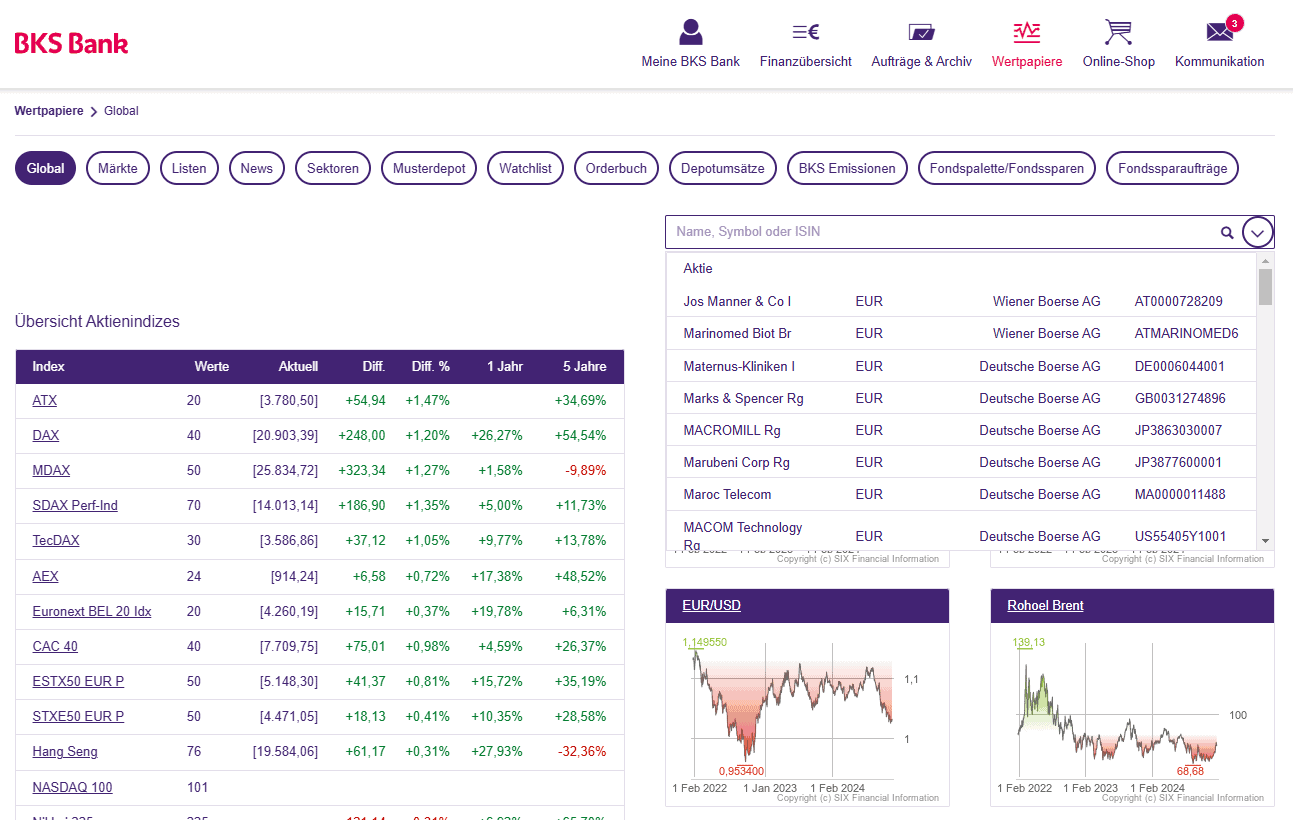This screenshot has height=820, width=1293.
Task: Open the DAX index link
Action: point(46,435)
